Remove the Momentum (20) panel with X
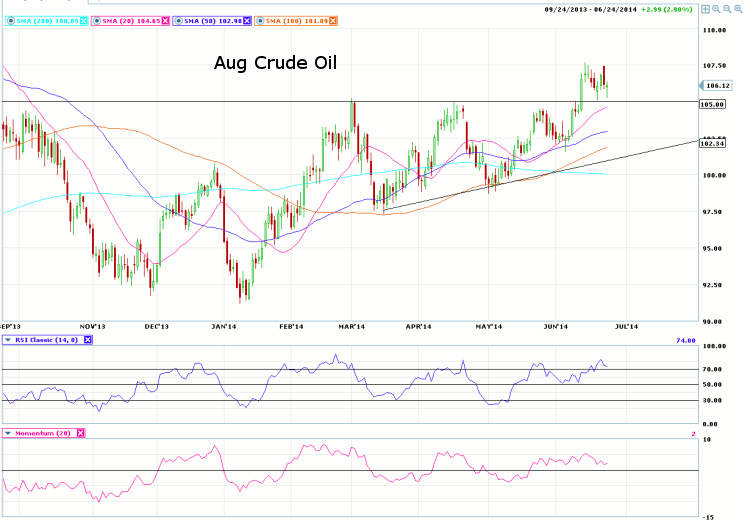The width and height of the screenshot is (750, 522). (x=80, y=433)
